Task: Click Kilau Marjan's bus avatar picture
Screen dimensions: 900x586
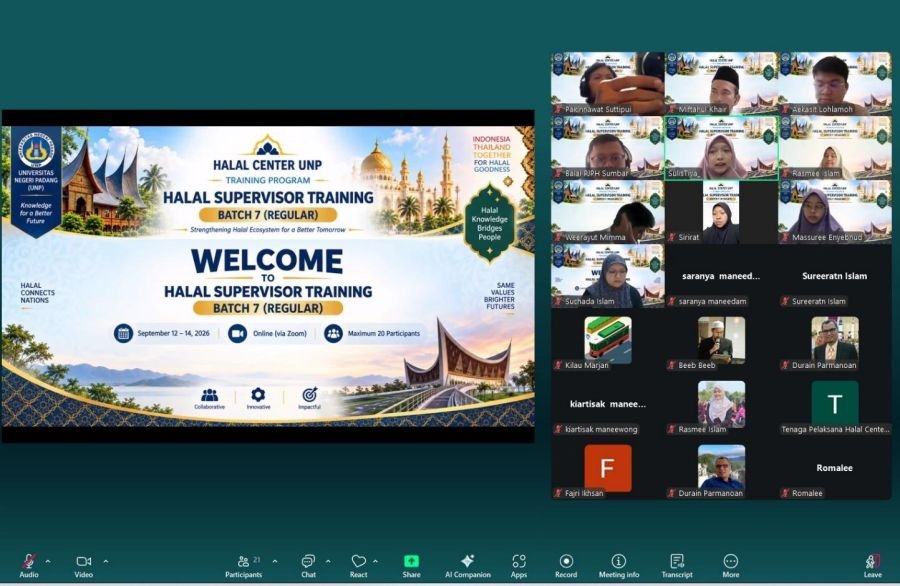Action: tap(608, 340)
